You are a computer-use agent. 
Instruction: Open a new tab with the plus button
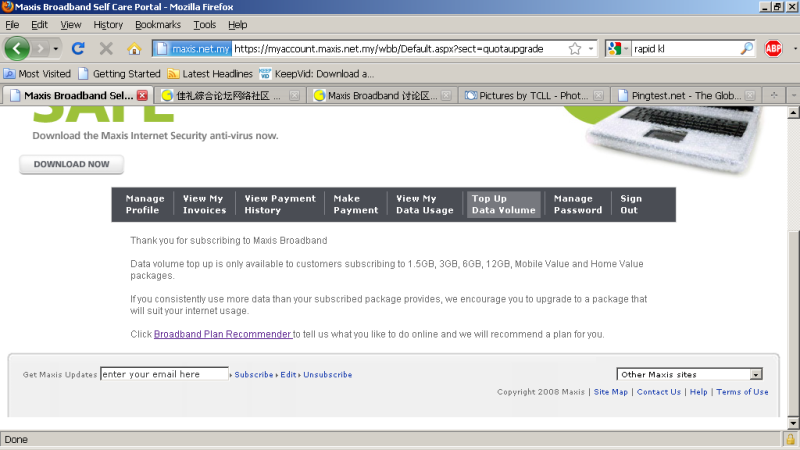point(774,95)
